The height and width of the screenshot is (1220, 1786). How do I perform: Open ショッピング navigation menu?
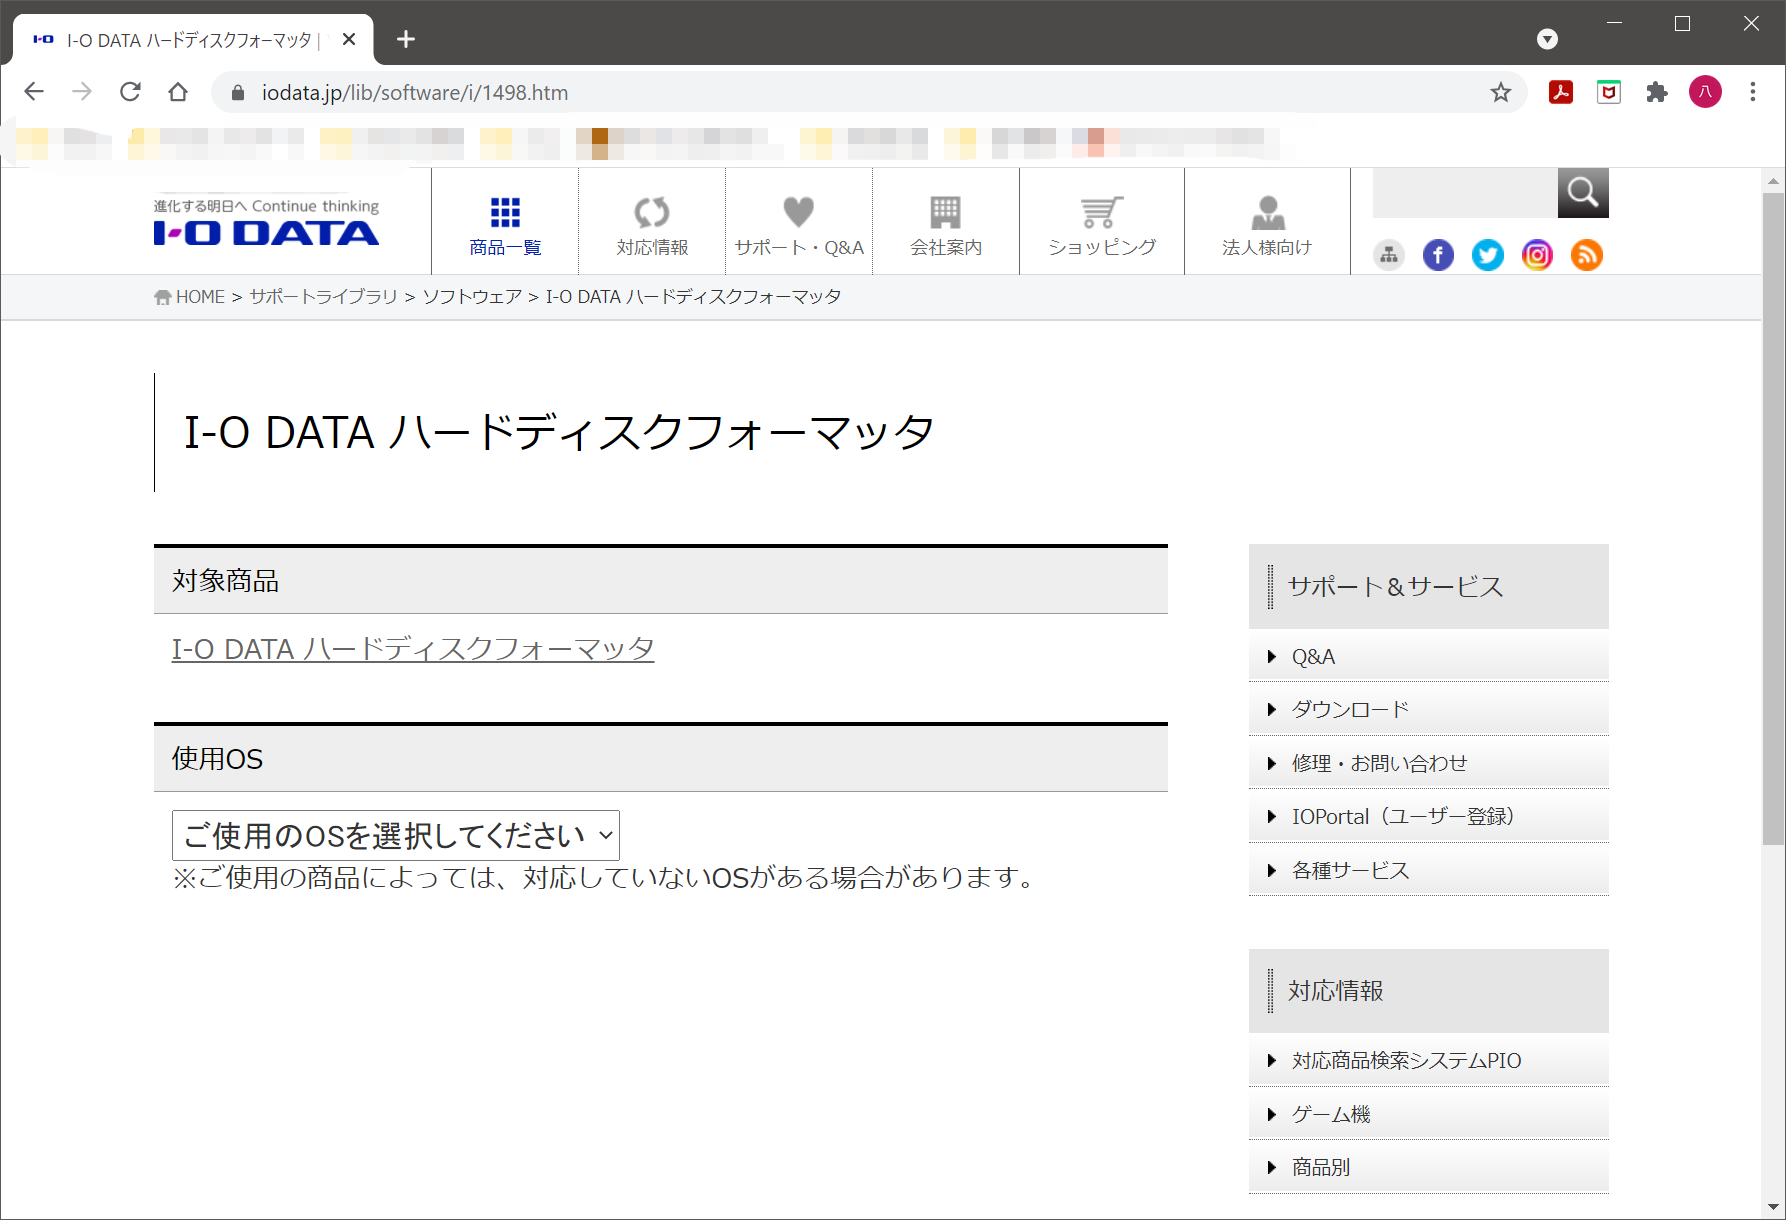pyautogui.click(x=1102, y=224)
